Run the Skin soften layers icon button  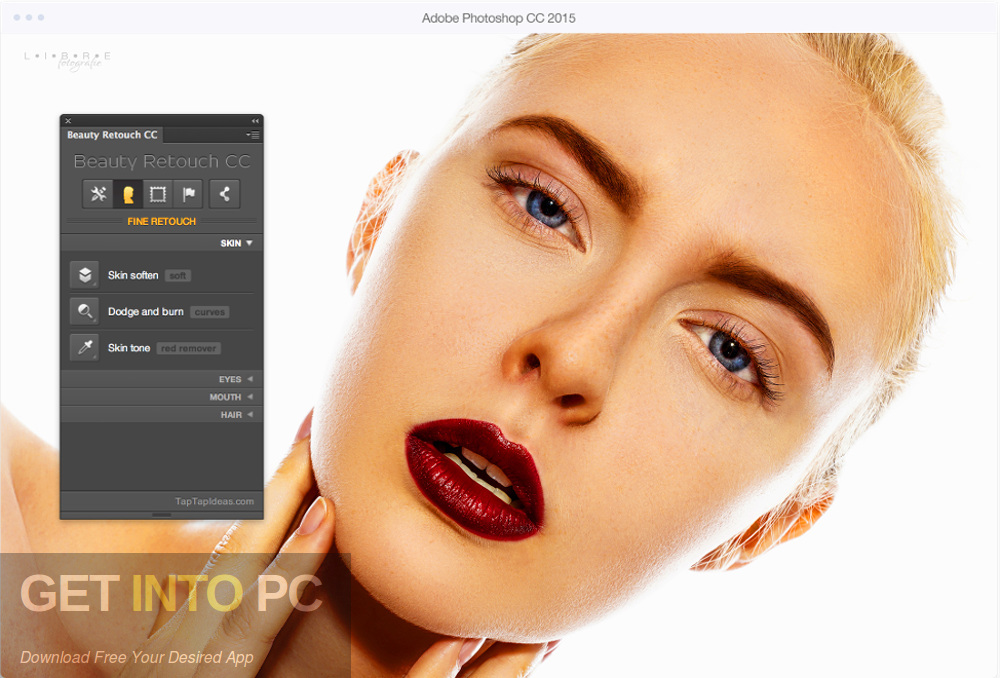point(84,275)
